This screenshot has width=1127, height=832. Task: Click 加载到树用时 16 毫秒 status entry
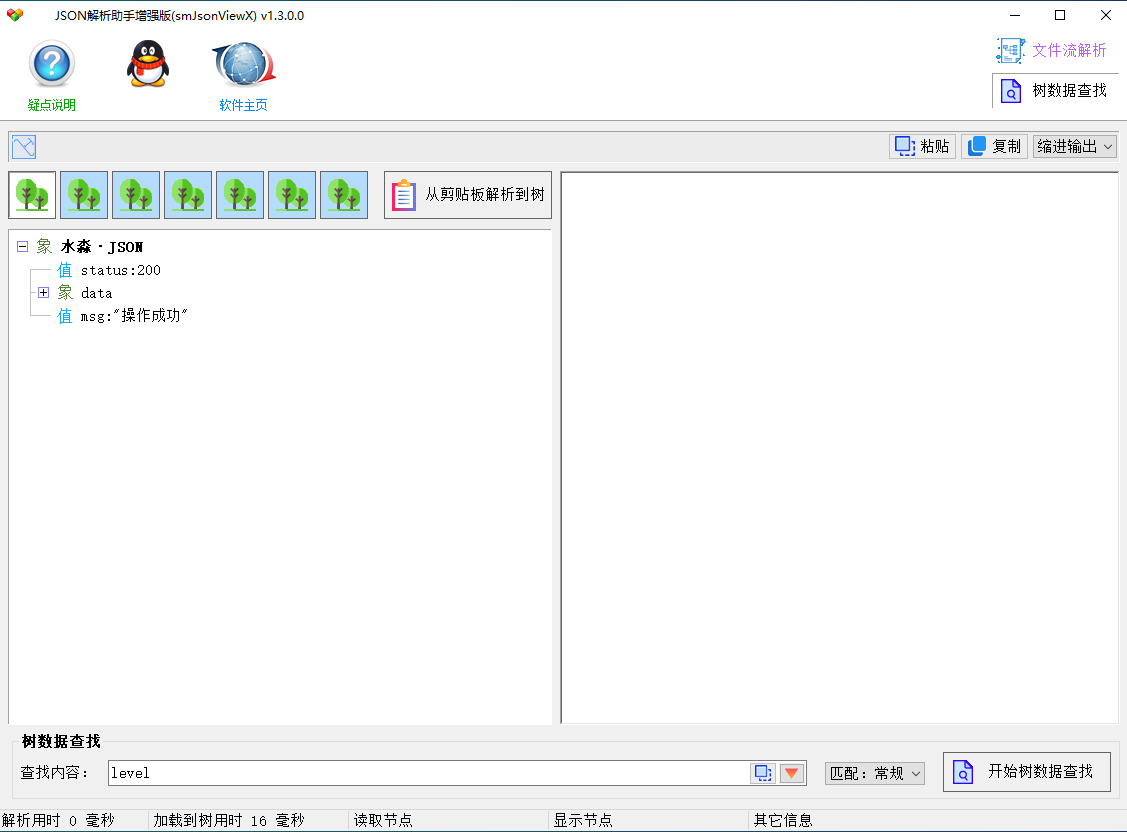tap(229, 821)
